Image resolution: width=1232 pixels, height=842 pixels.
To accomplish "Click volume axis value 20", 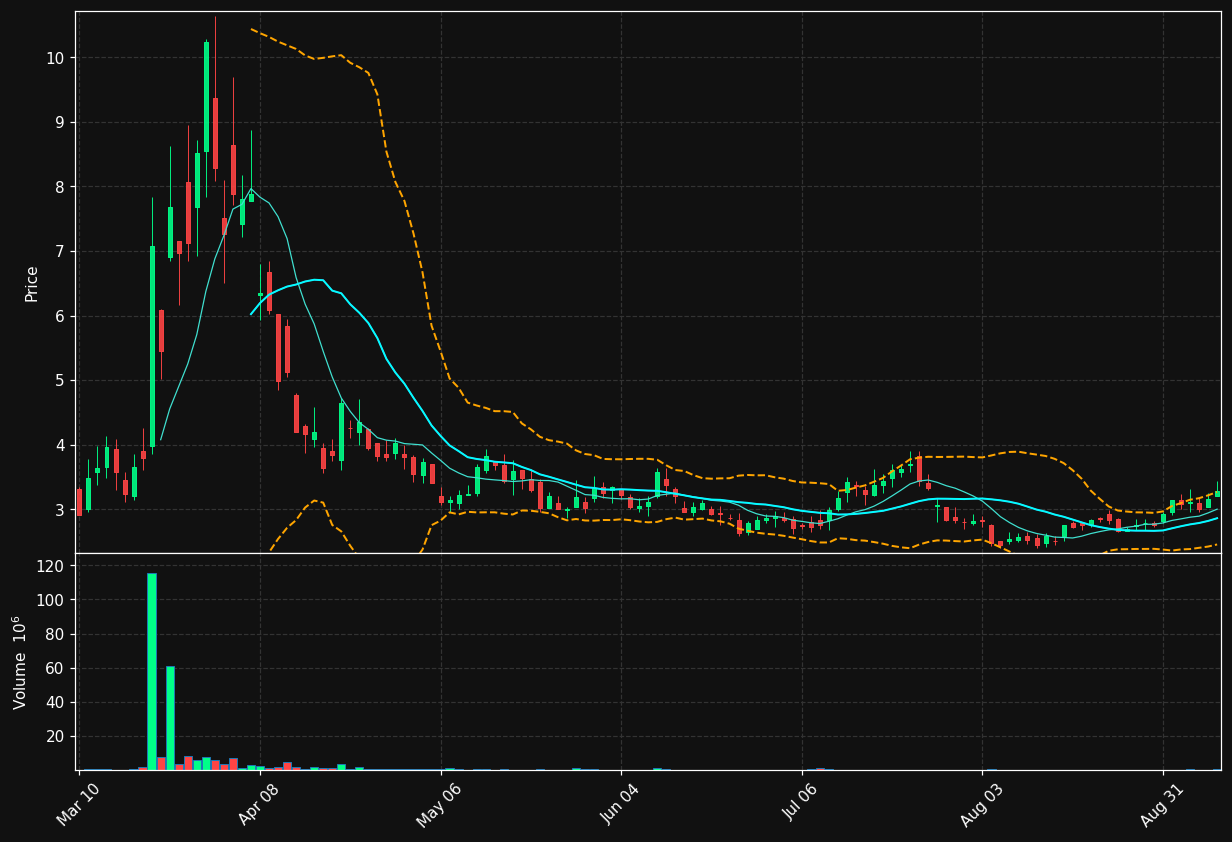I will [56, 737].
